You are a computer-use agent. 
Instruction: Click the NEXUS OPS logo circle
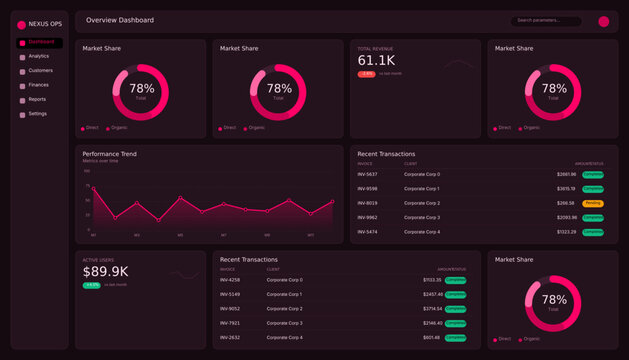click(x=22, y=25)
